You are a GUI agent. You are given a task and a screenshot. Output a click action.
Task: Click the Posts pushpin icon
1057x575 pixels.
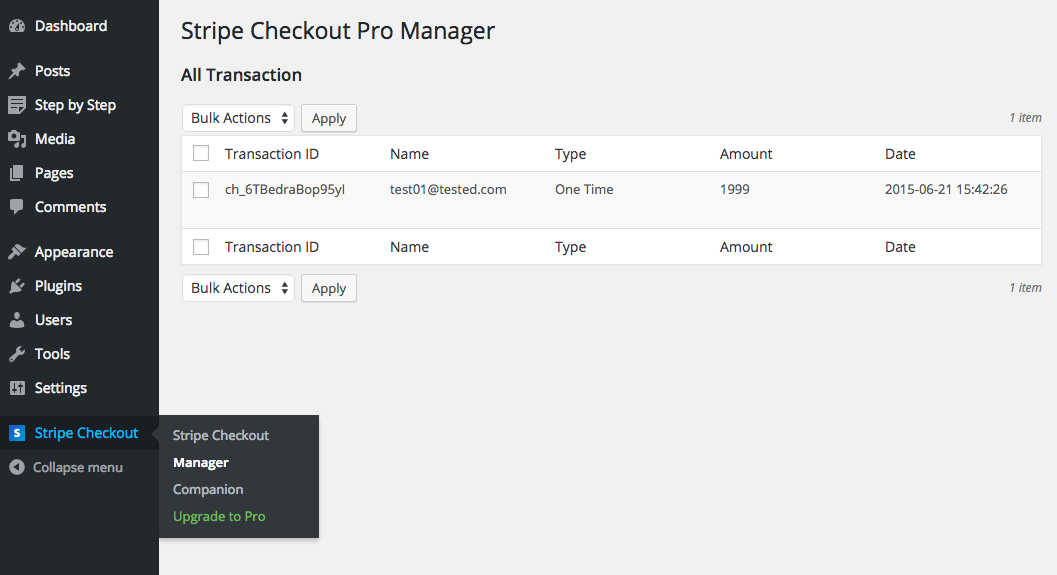tap(17, 71)
